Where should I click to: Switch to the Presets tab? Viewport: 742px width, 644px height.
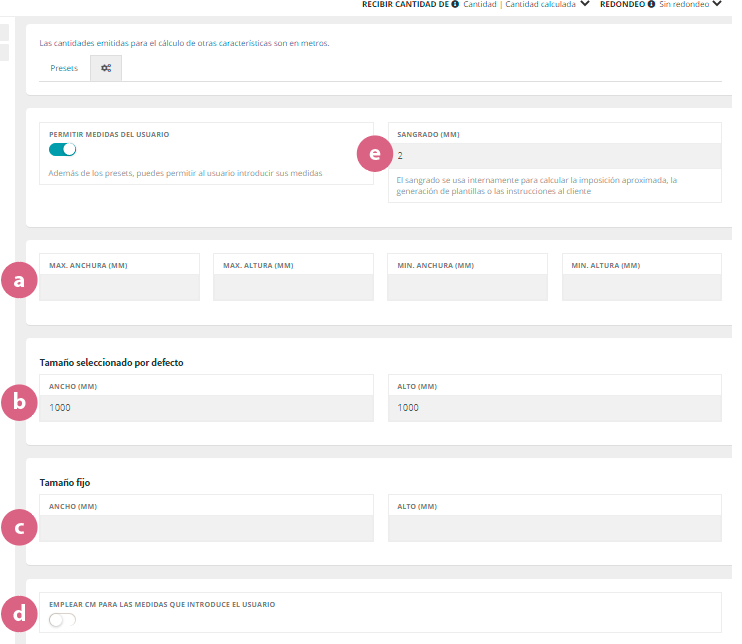click(64, 69)
